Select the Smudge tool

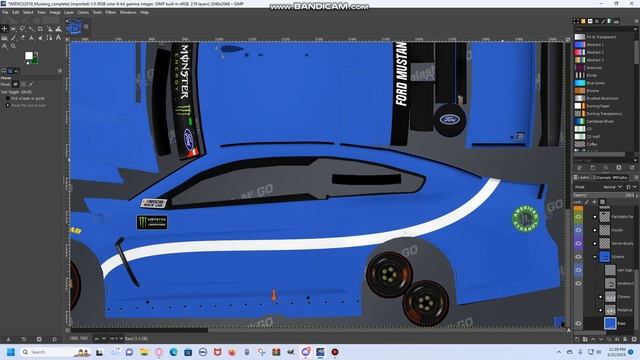coord(40,38)
